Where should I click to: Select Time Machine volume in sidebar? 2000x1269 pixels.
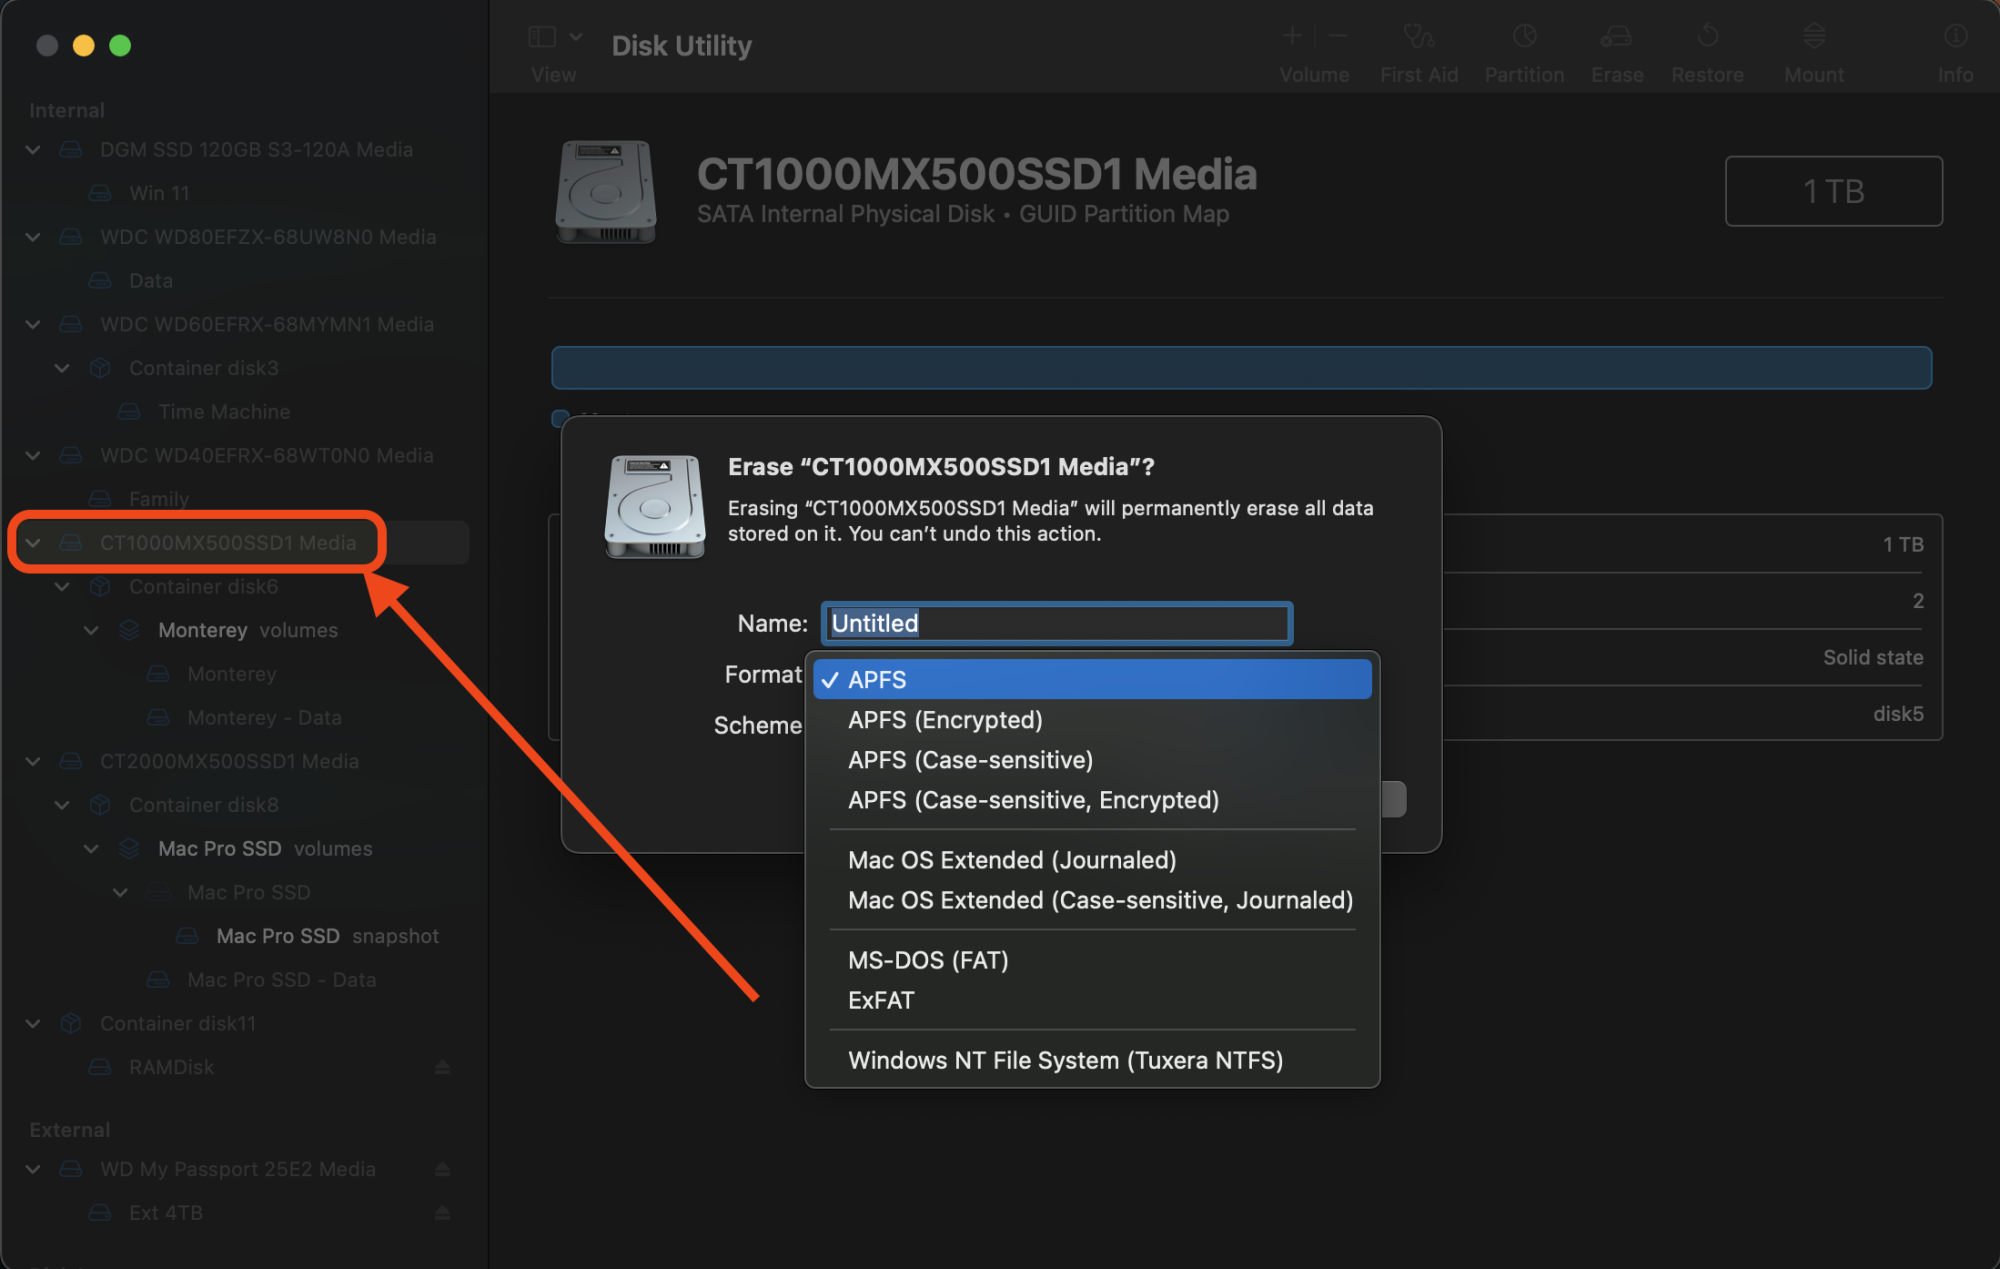coord(223,412)
